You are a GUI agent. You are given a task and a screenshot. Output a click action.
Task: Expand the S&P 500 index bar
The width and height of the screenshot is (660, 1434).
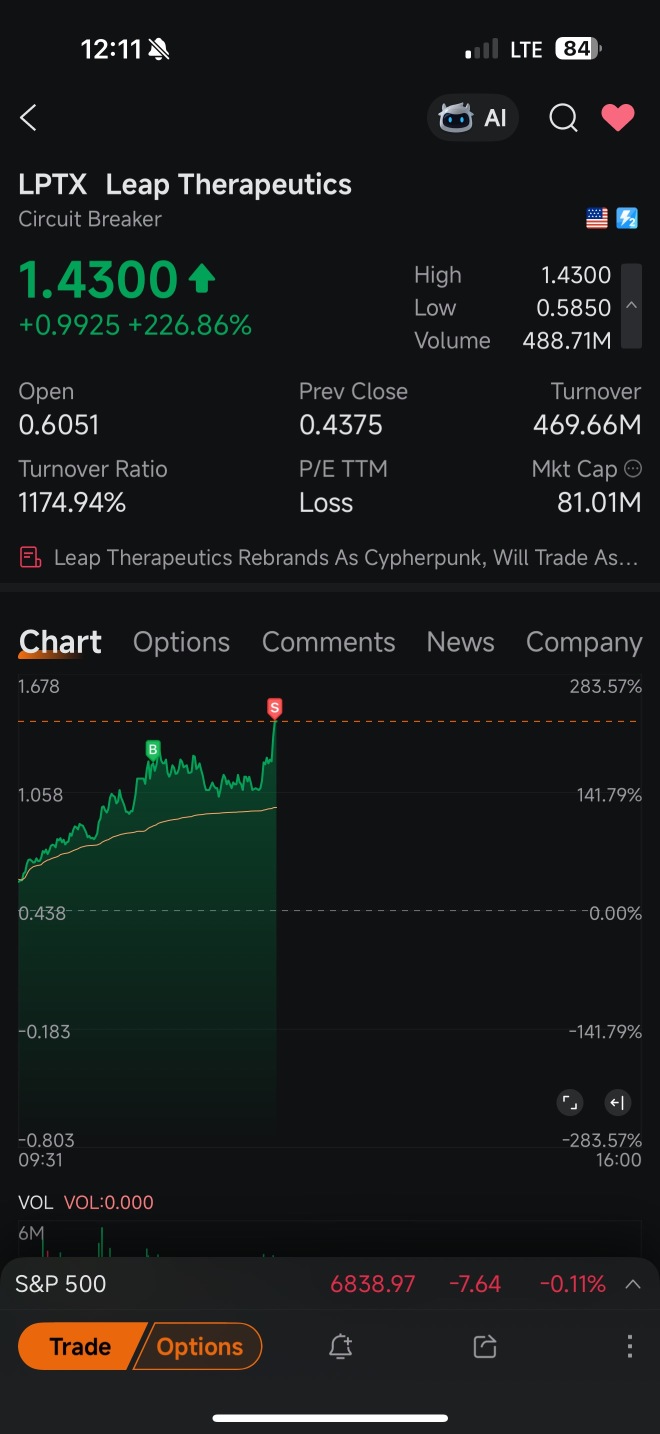point(632,1284)
